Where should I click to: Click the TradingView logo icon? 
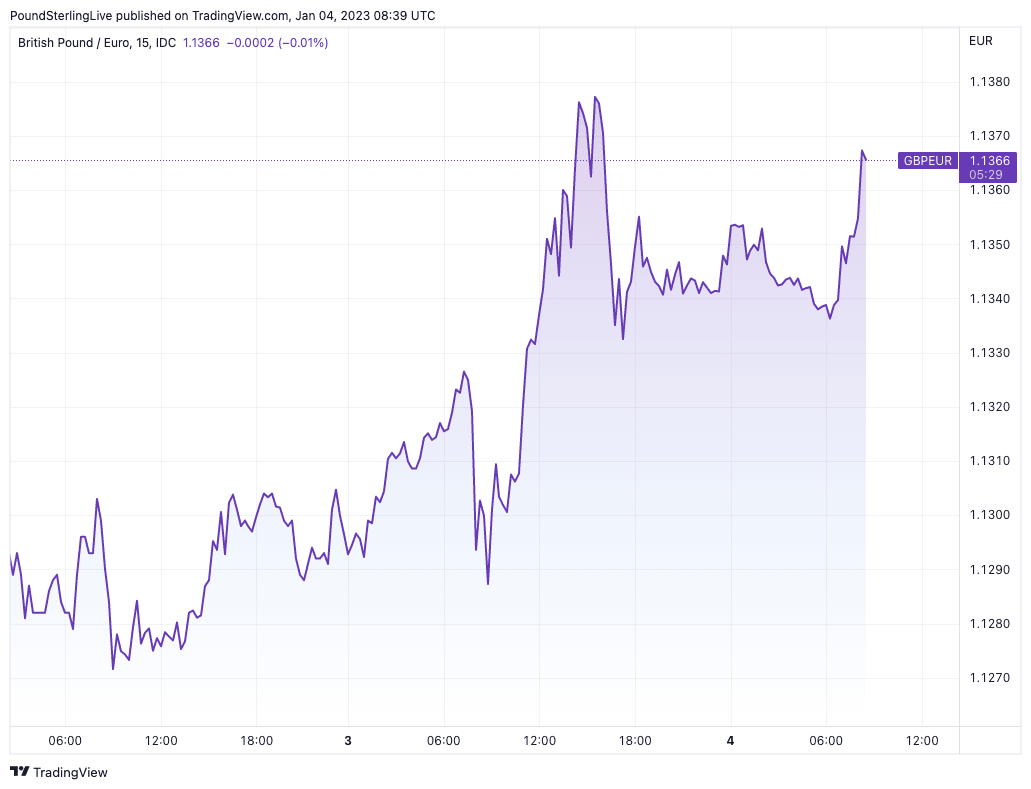click(19, 772)
